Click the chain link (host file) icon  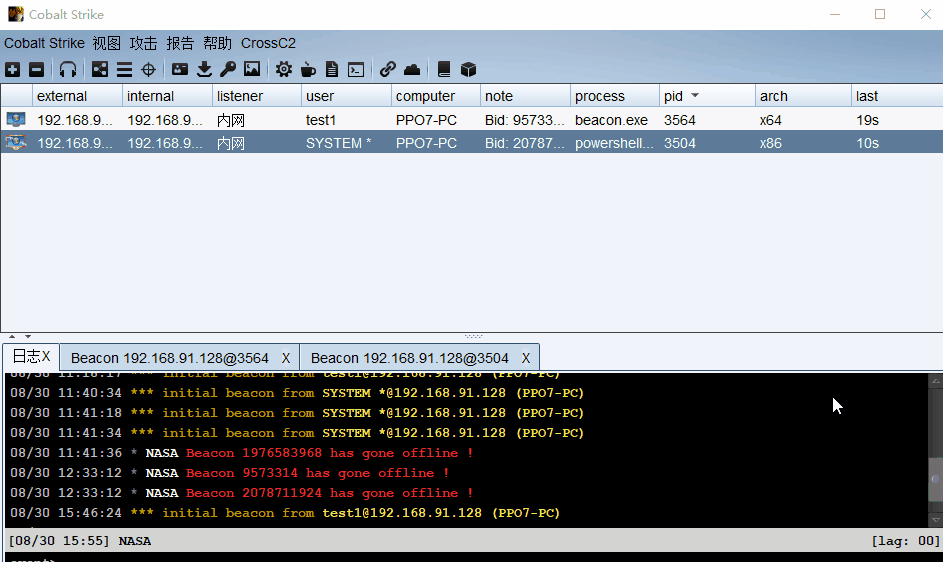388,70
